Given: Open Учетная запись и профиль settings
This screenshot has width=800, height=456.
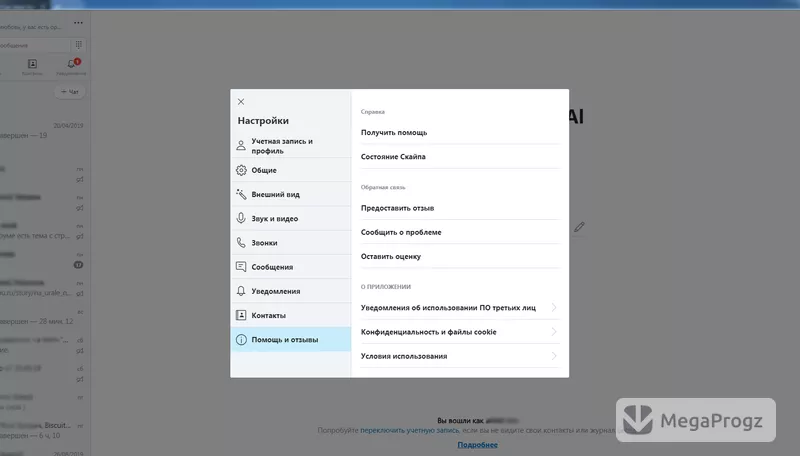Looking at the screenshot, I should (x=291, y=146).
